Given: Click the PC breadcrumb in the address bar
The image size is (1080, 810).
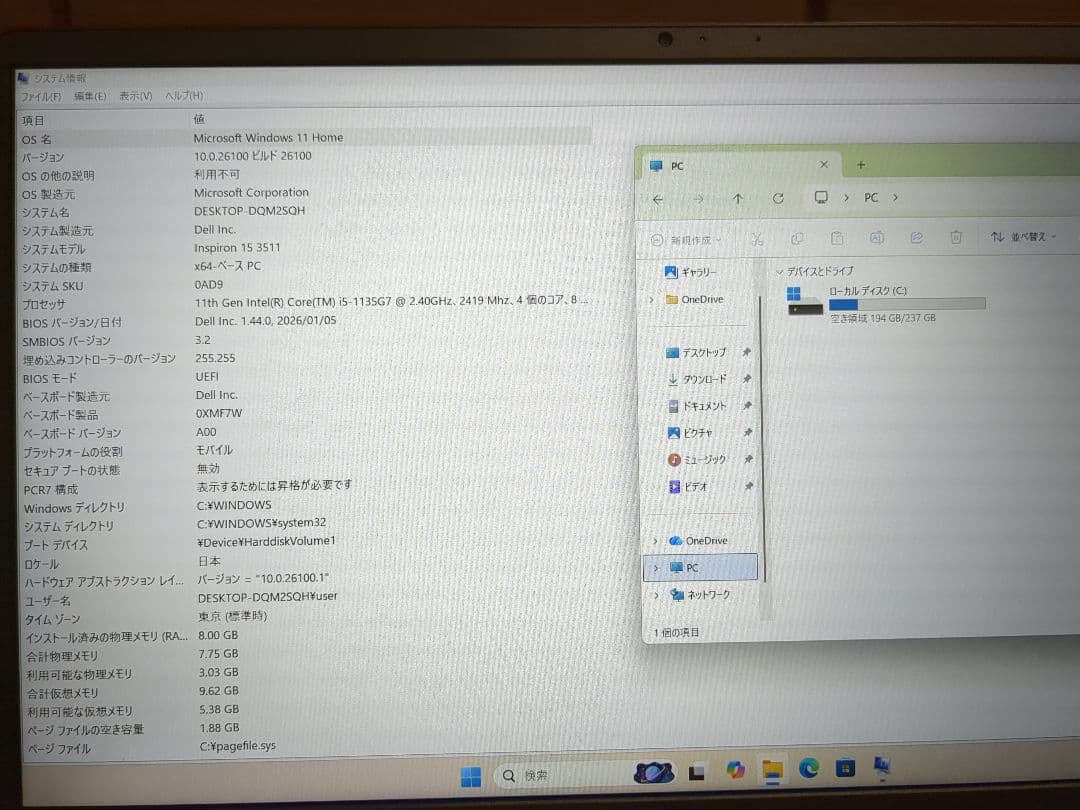Looking at the screenshot, I should [870, 198].
